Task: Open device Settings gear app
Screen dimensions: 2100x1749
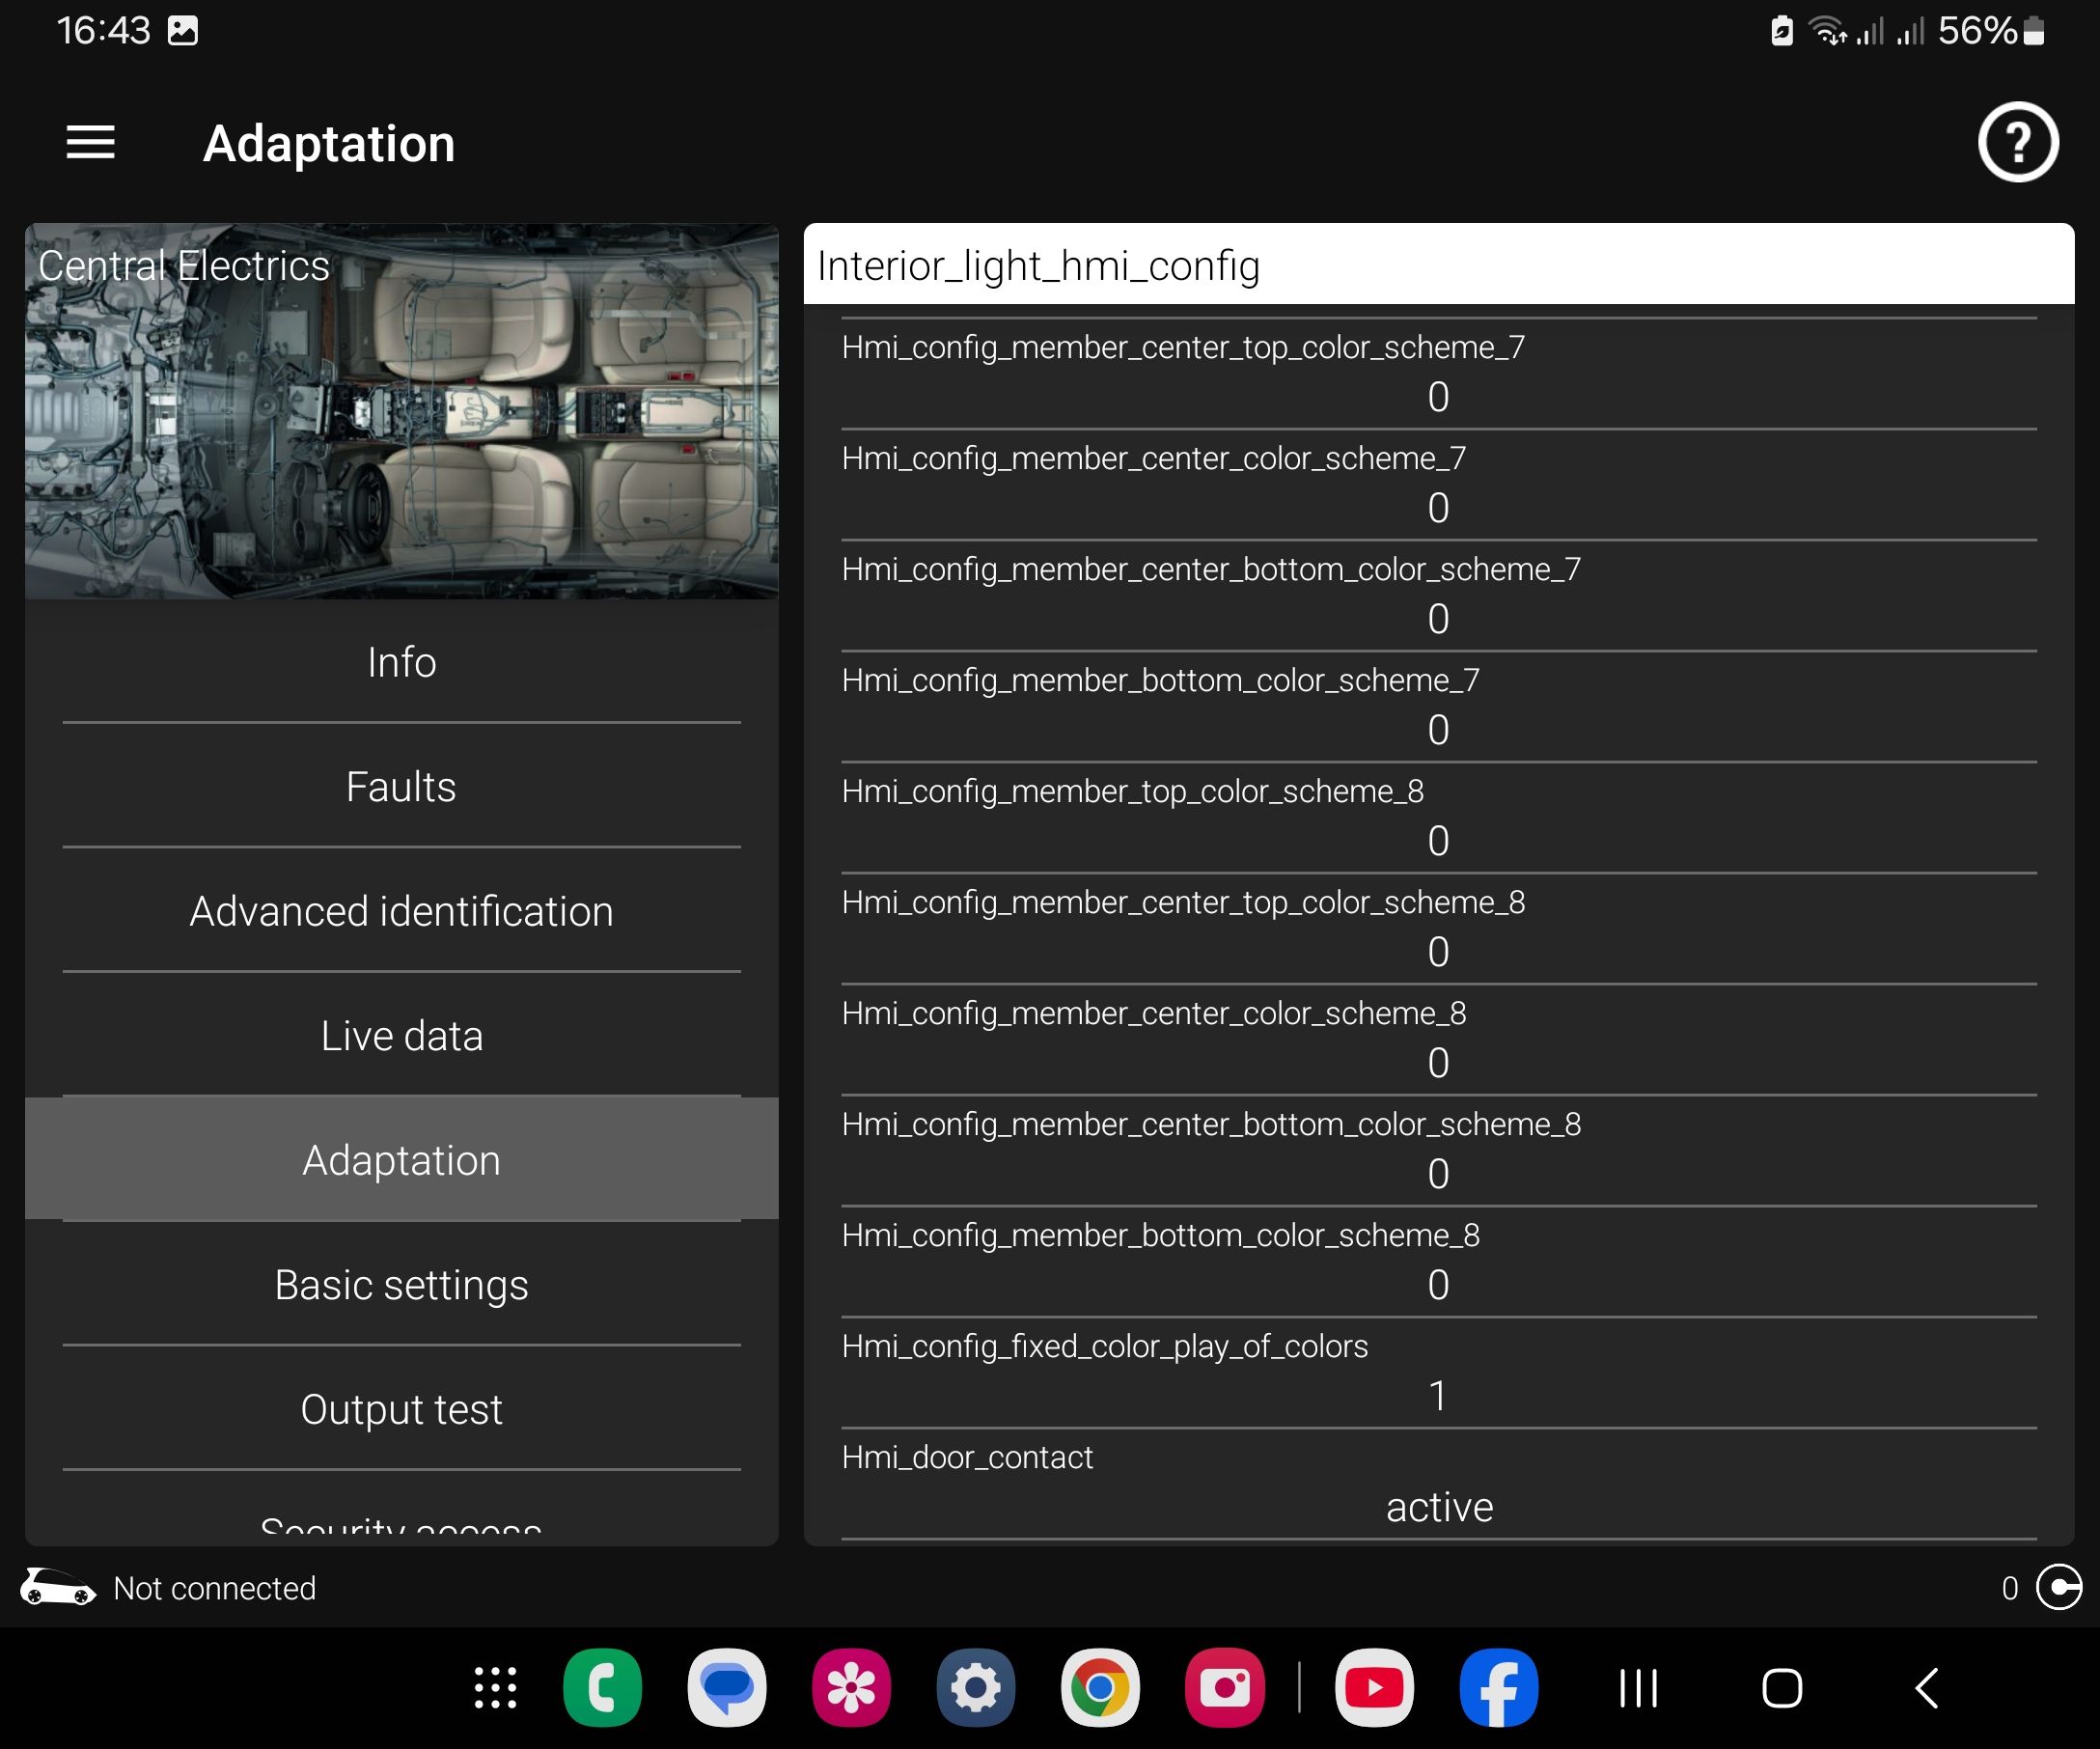Action: (975, 1688)
